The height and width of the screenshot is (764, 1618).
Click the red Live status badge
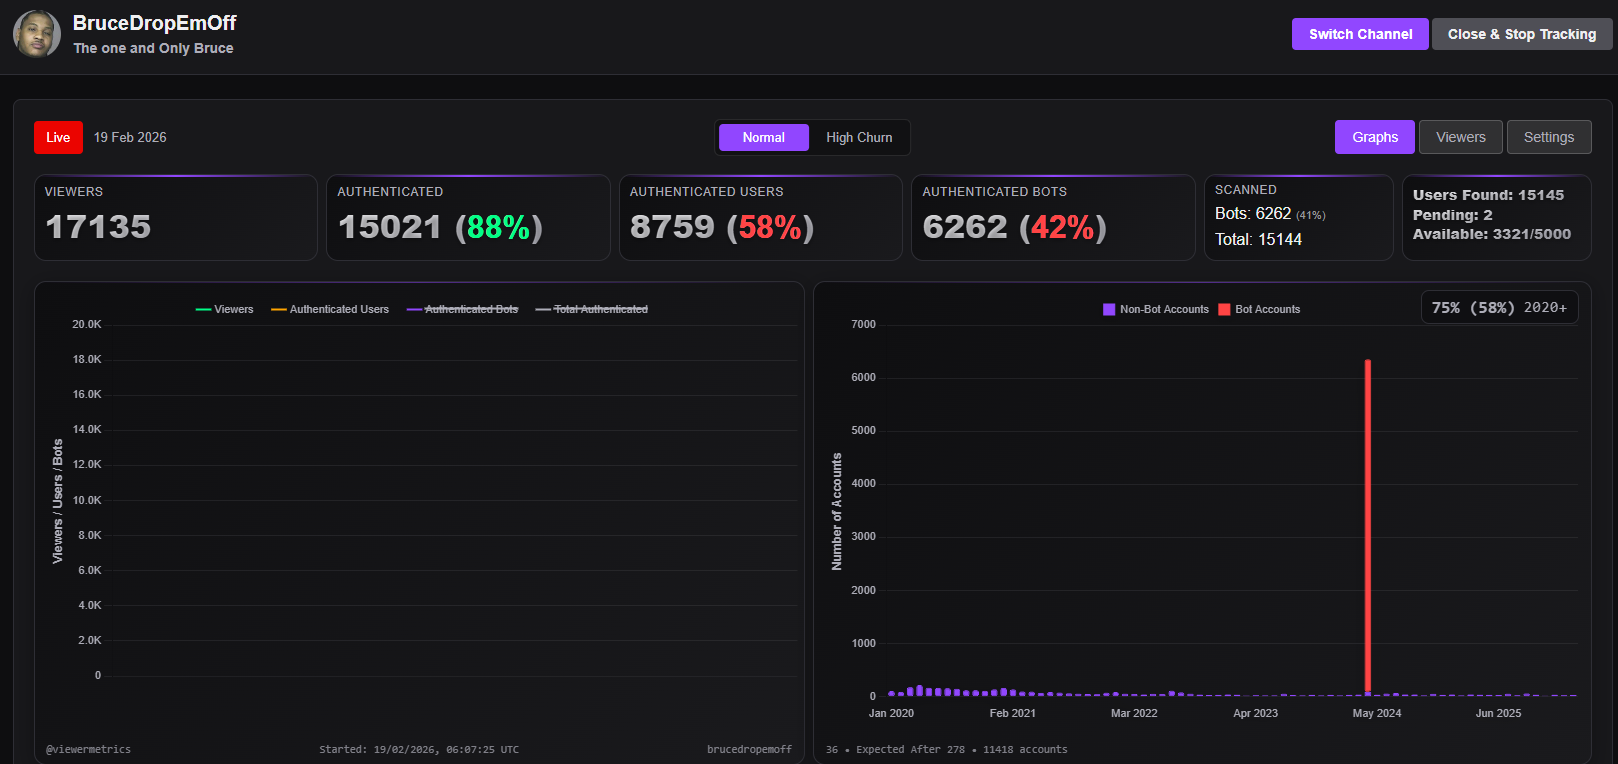pyautogui.click(x=58, y=137)
